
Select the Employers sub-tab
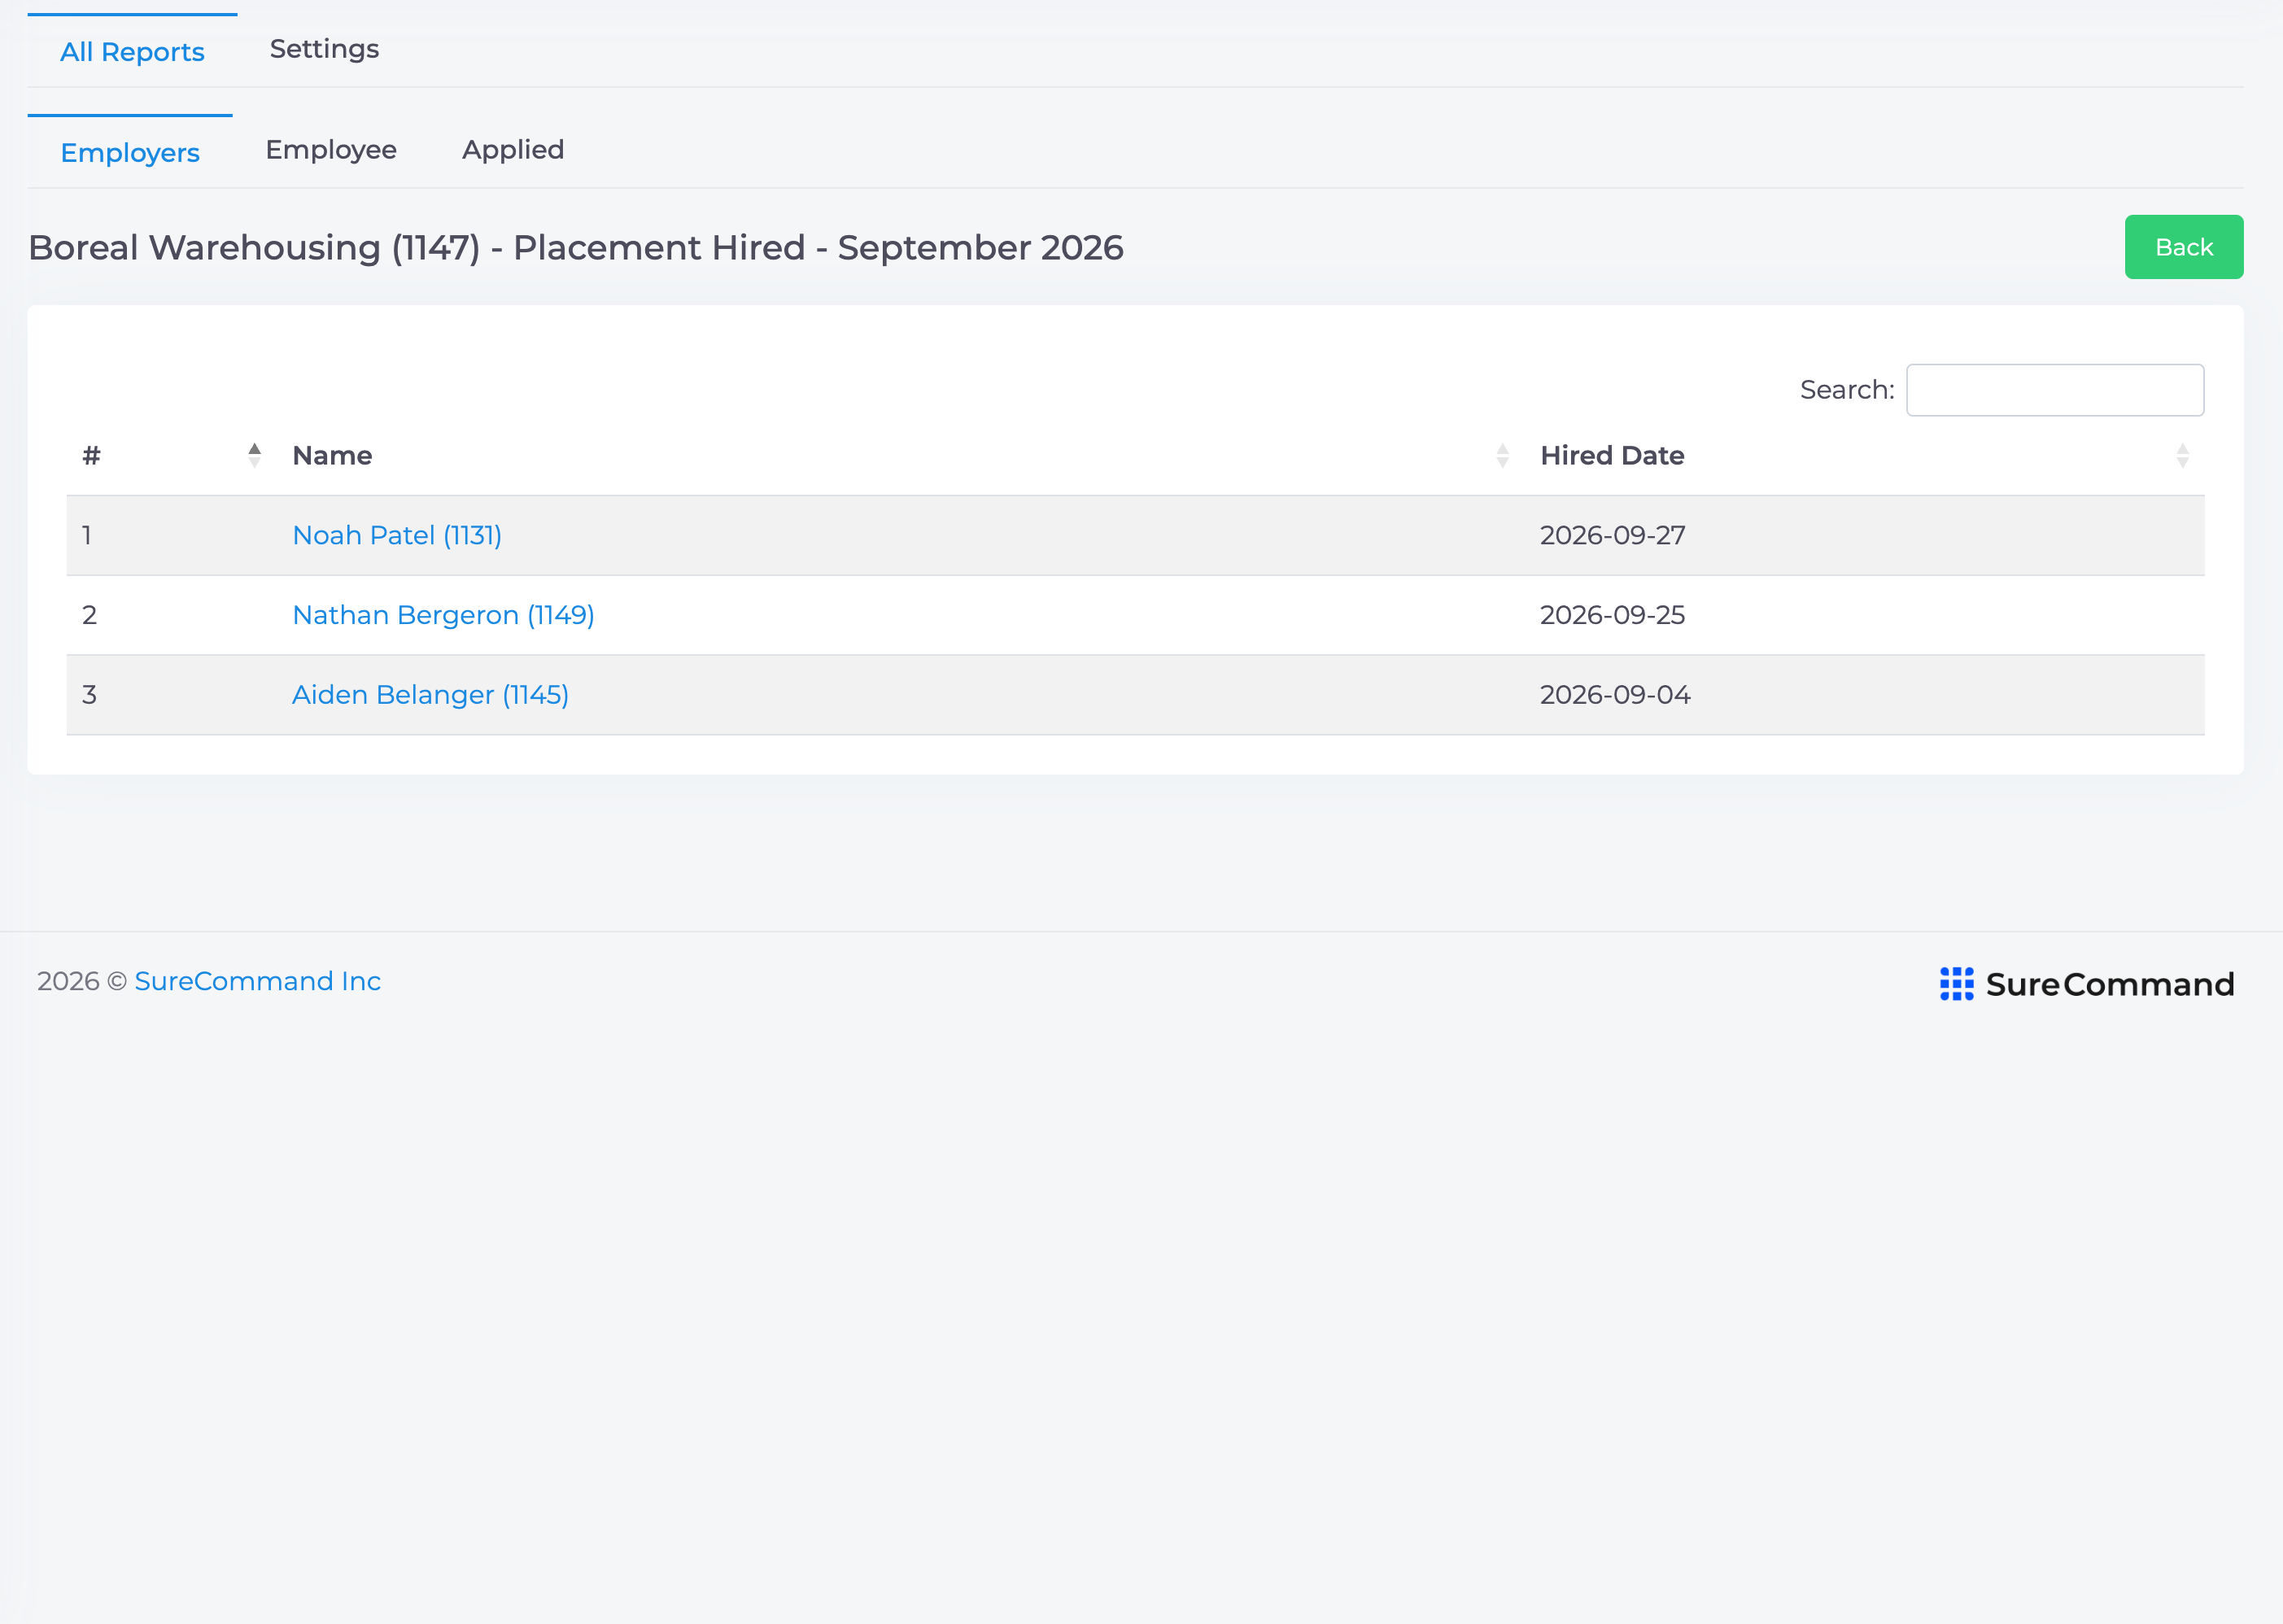pyautogui.click(x=130, y=152)
